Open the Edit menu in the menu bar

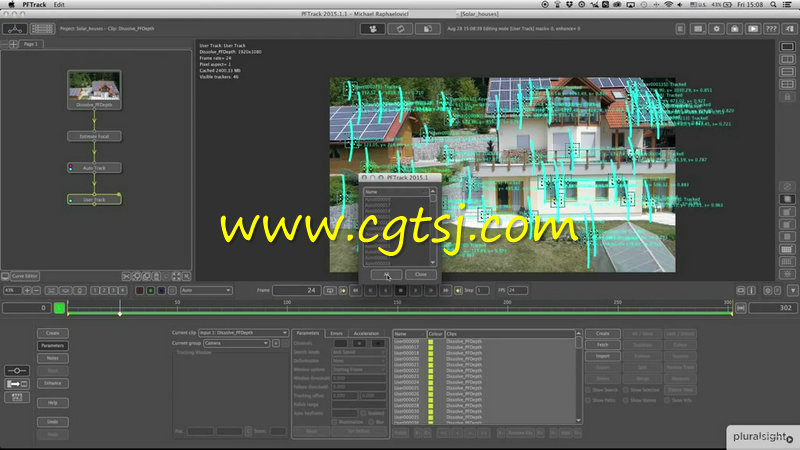[59, 4]
